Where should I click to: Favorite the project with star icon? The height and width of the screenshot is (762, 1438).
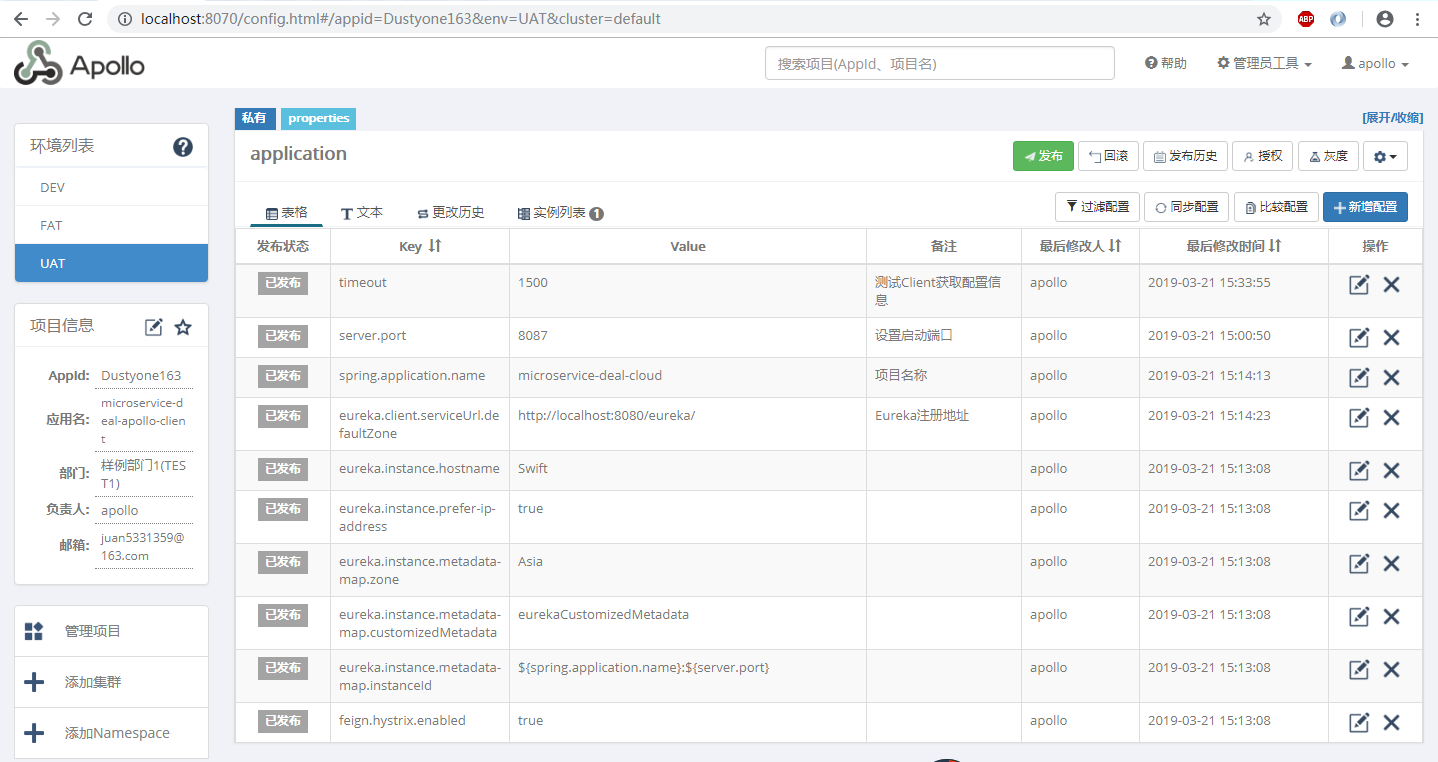click(183, 327)
